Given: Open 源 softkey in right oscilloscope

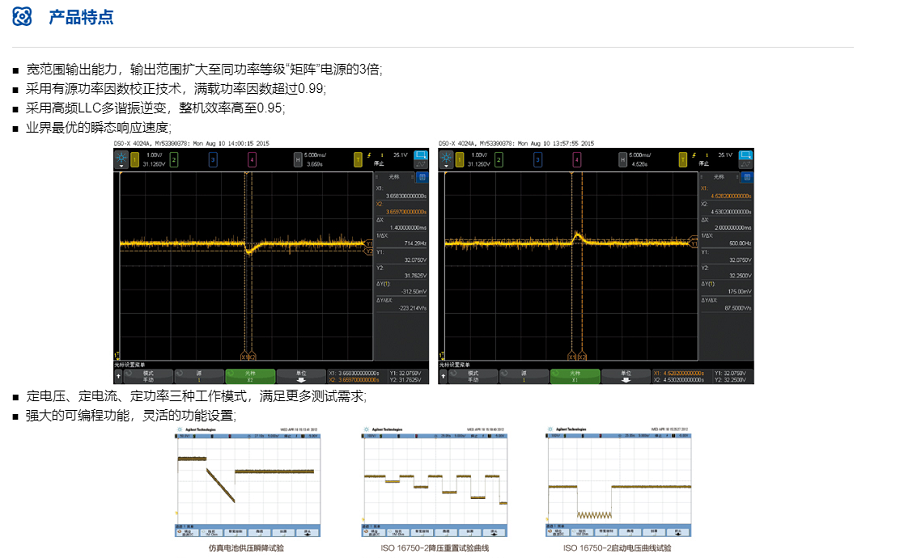Looking at the screenshot, I should point(521,376).
